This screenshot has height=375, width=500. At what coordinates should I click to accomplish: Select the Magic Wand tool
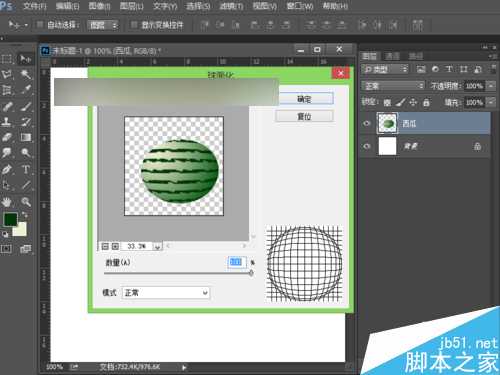tap(26, 74)
